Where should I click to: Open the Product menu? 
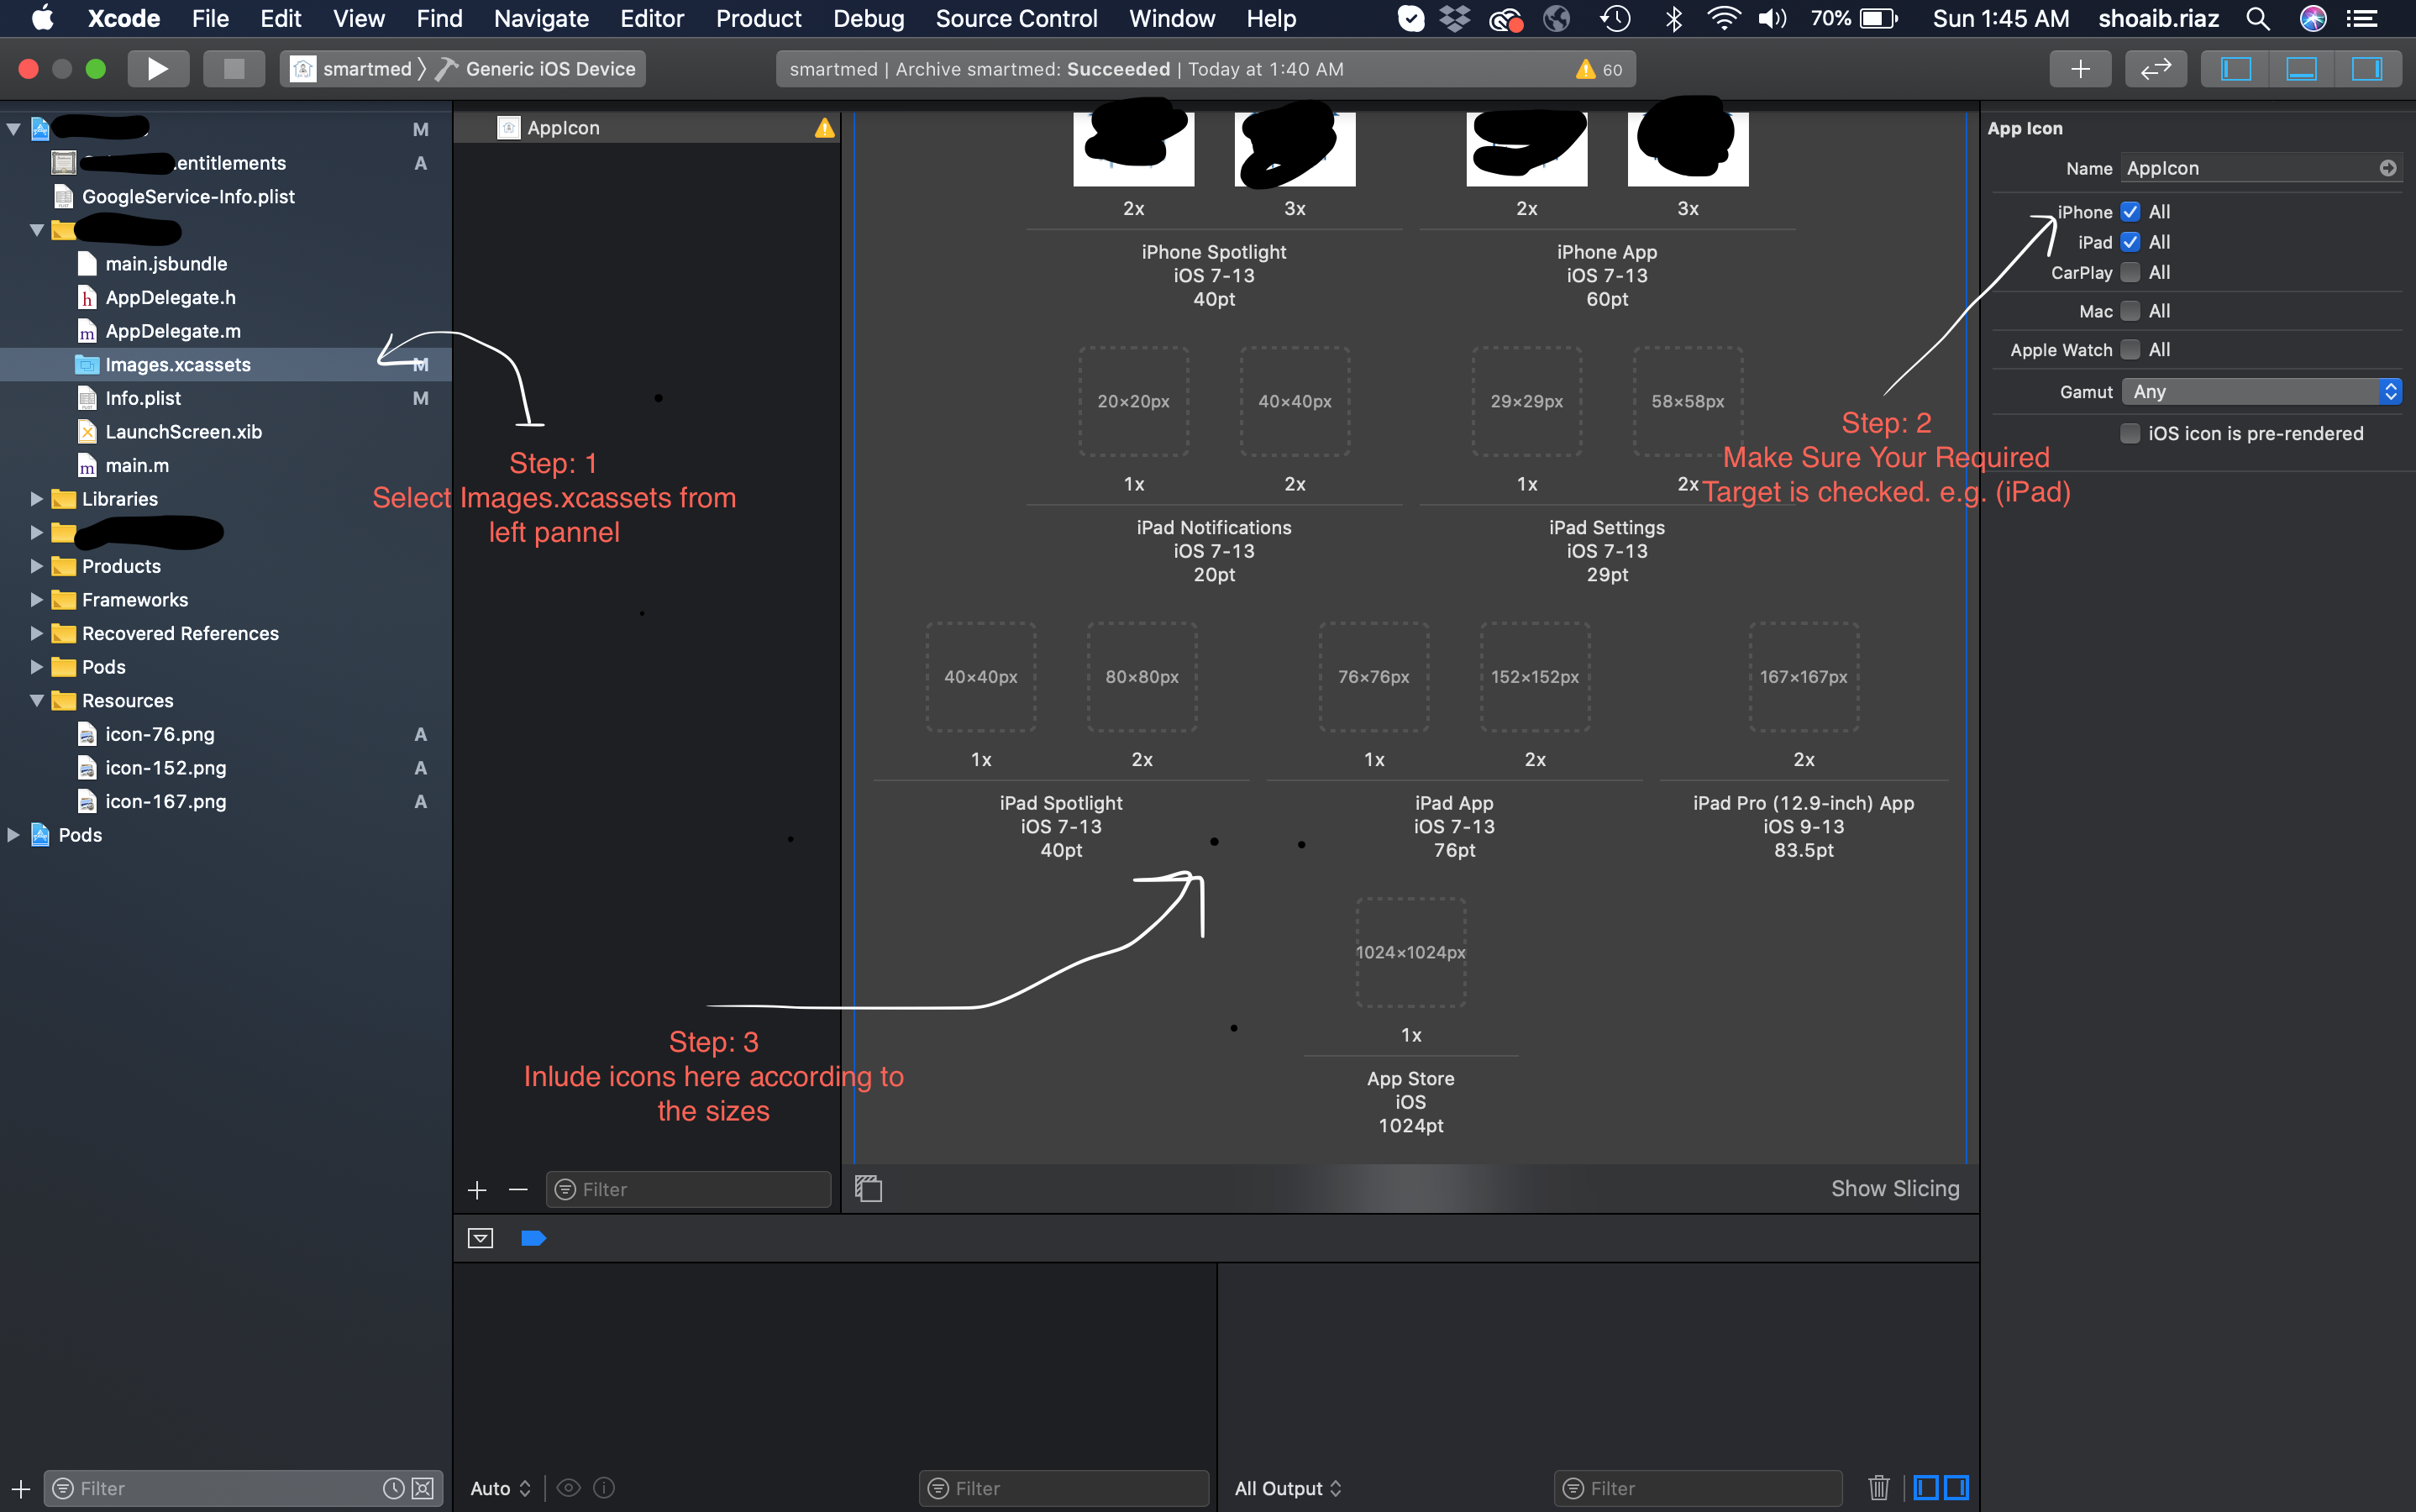pos(758,19)
